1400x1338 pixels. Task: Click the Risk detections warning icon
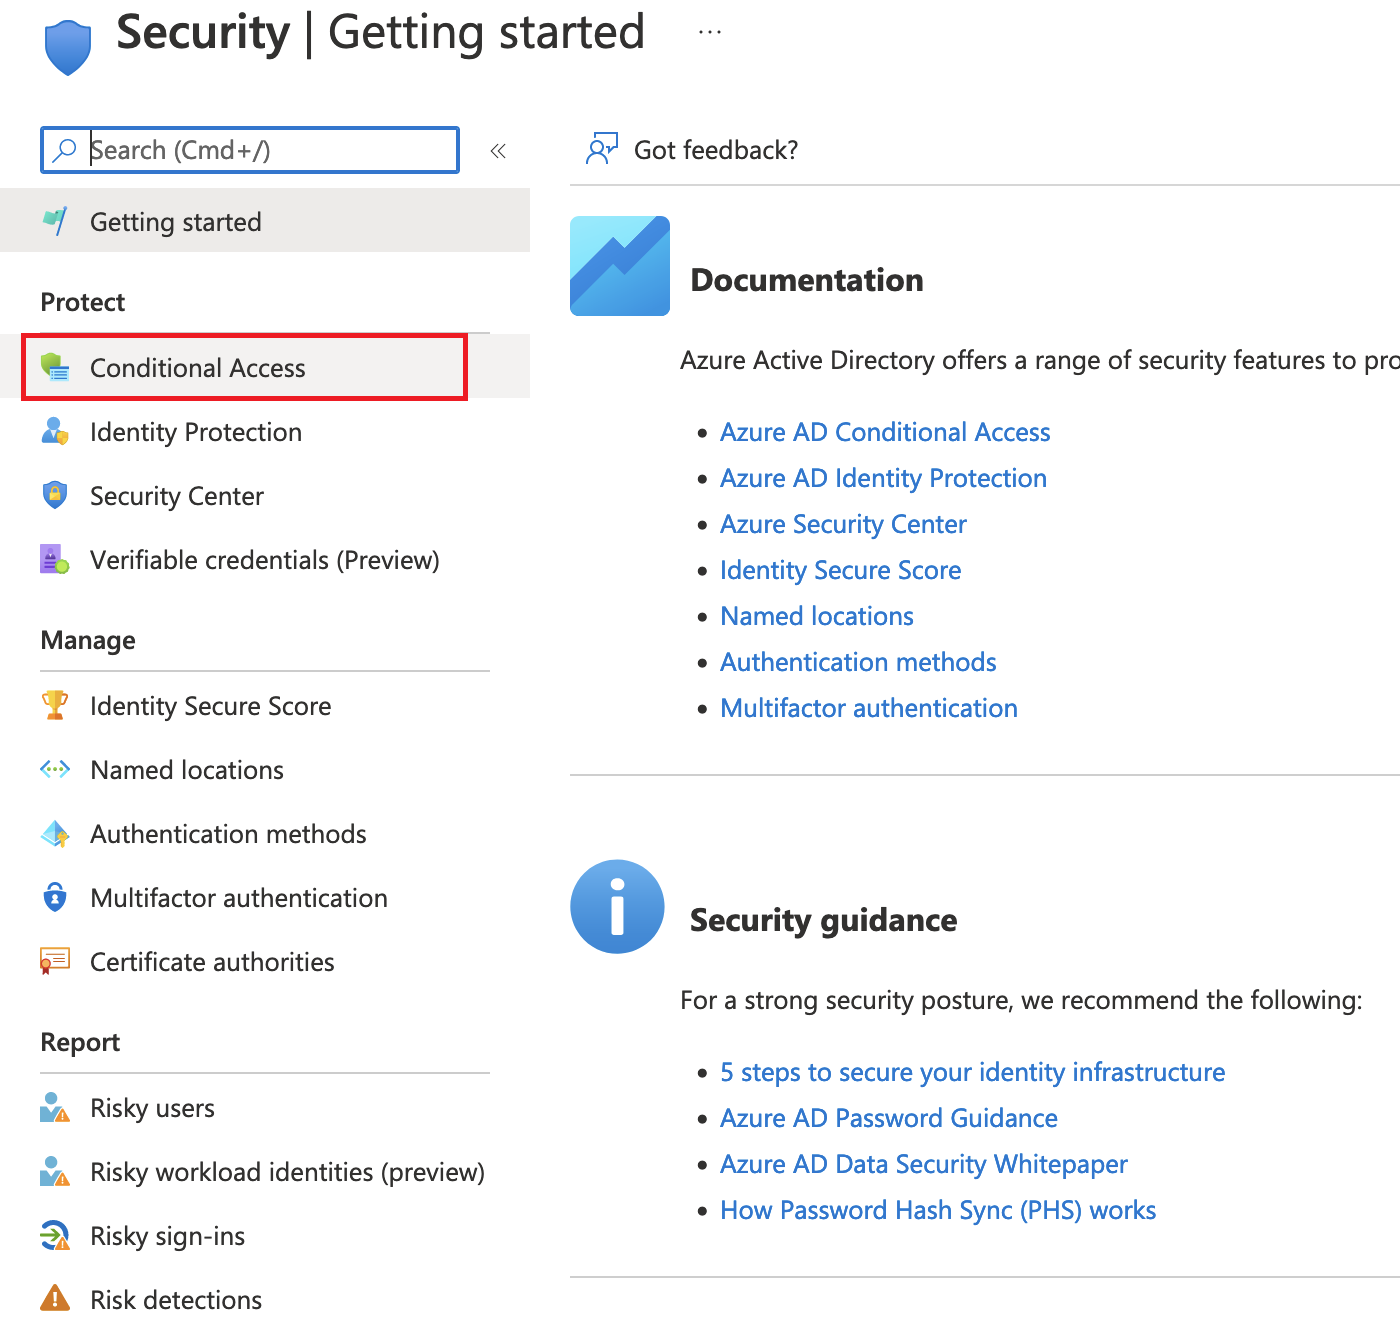pyautogui.click(x=55, y=1298)
